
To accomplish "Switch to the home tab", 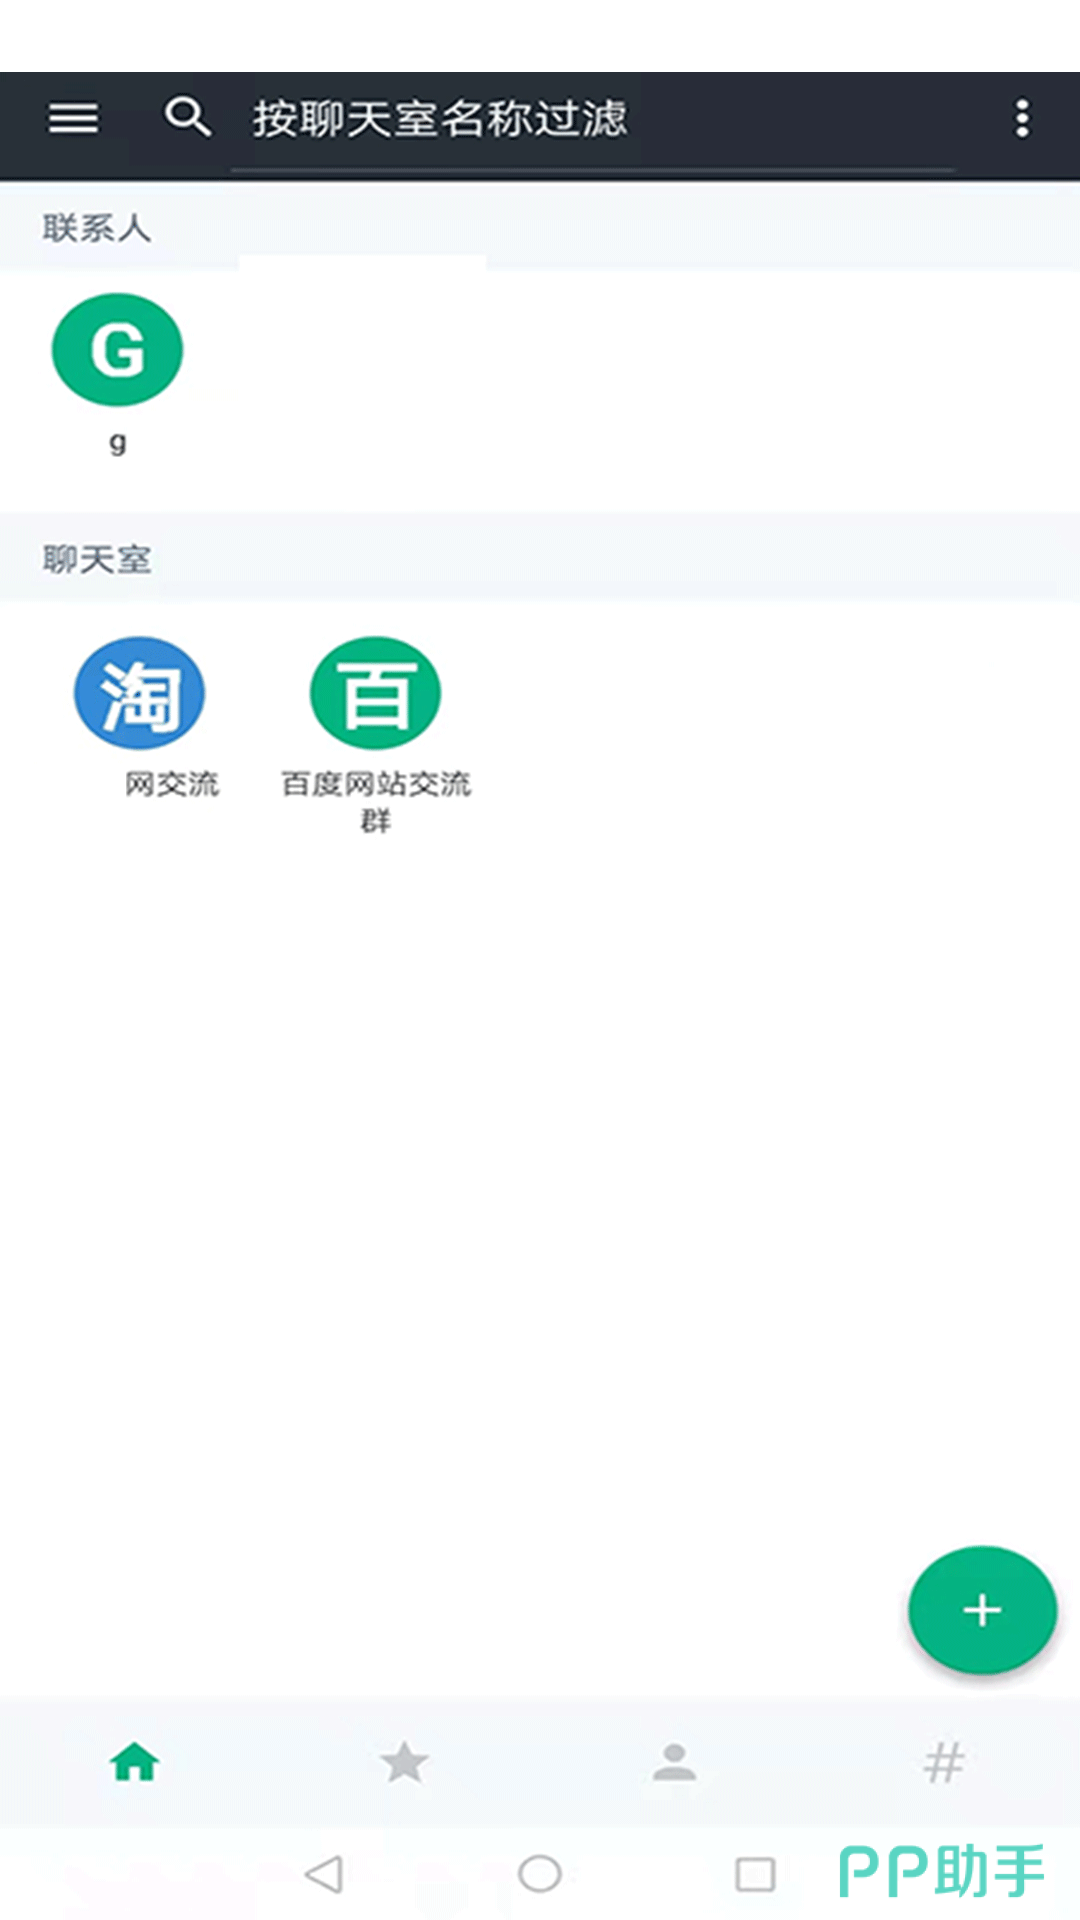I will coord(135,1761).
